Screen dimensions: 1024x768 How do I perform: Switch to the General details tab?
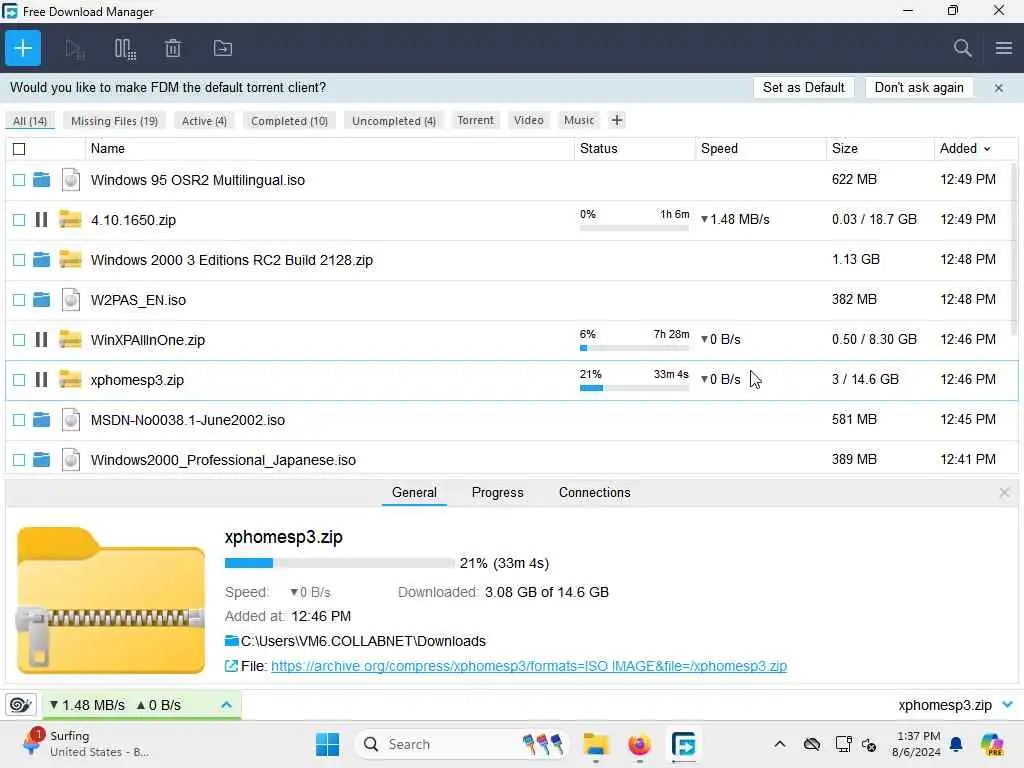coord(414,492)
